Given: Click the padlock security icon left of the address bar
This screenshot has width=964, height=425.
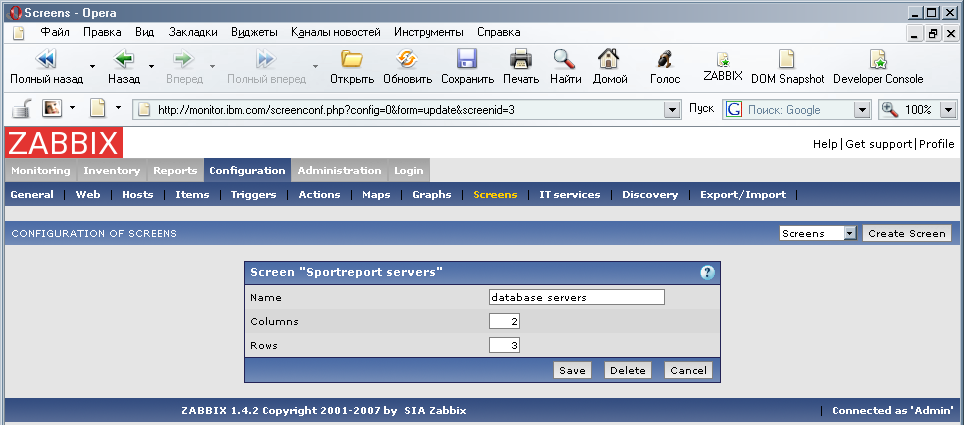Looking at the screenshot, I should [x=23, y=109].
